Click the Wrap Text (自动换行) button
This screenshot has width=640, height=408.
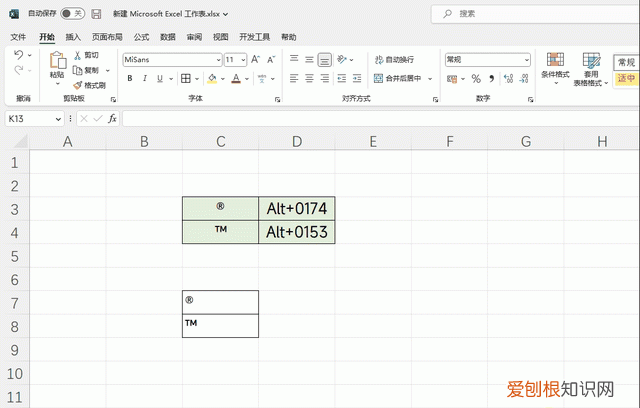pos(393,60)
